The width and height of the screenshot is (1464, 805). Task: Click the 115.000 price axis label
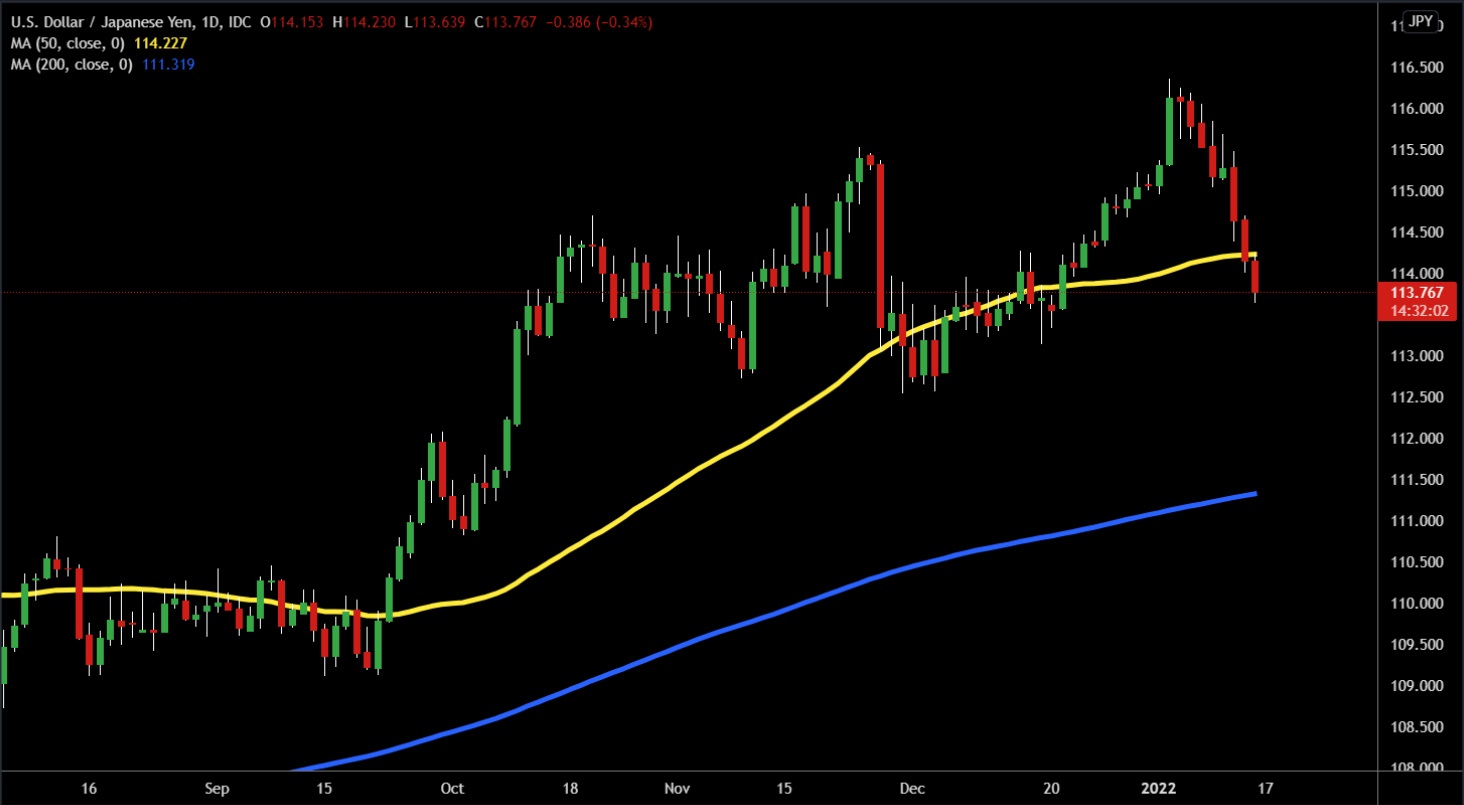pos(1415,191)
